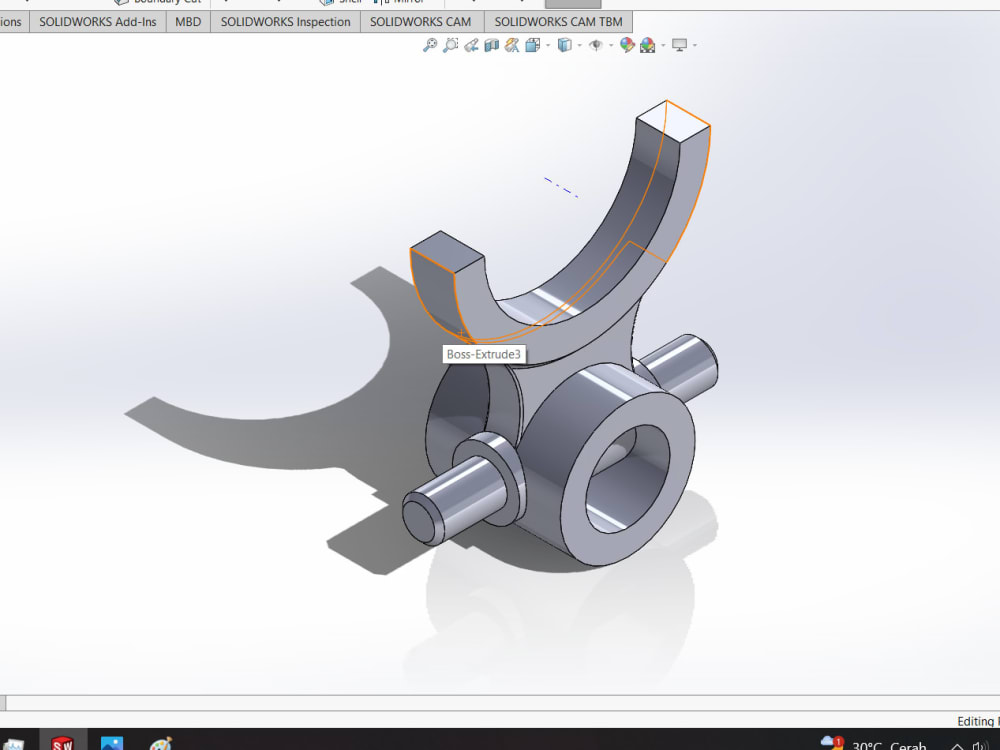
Task: Toggle the Section View tool
Action: (492, 44)
